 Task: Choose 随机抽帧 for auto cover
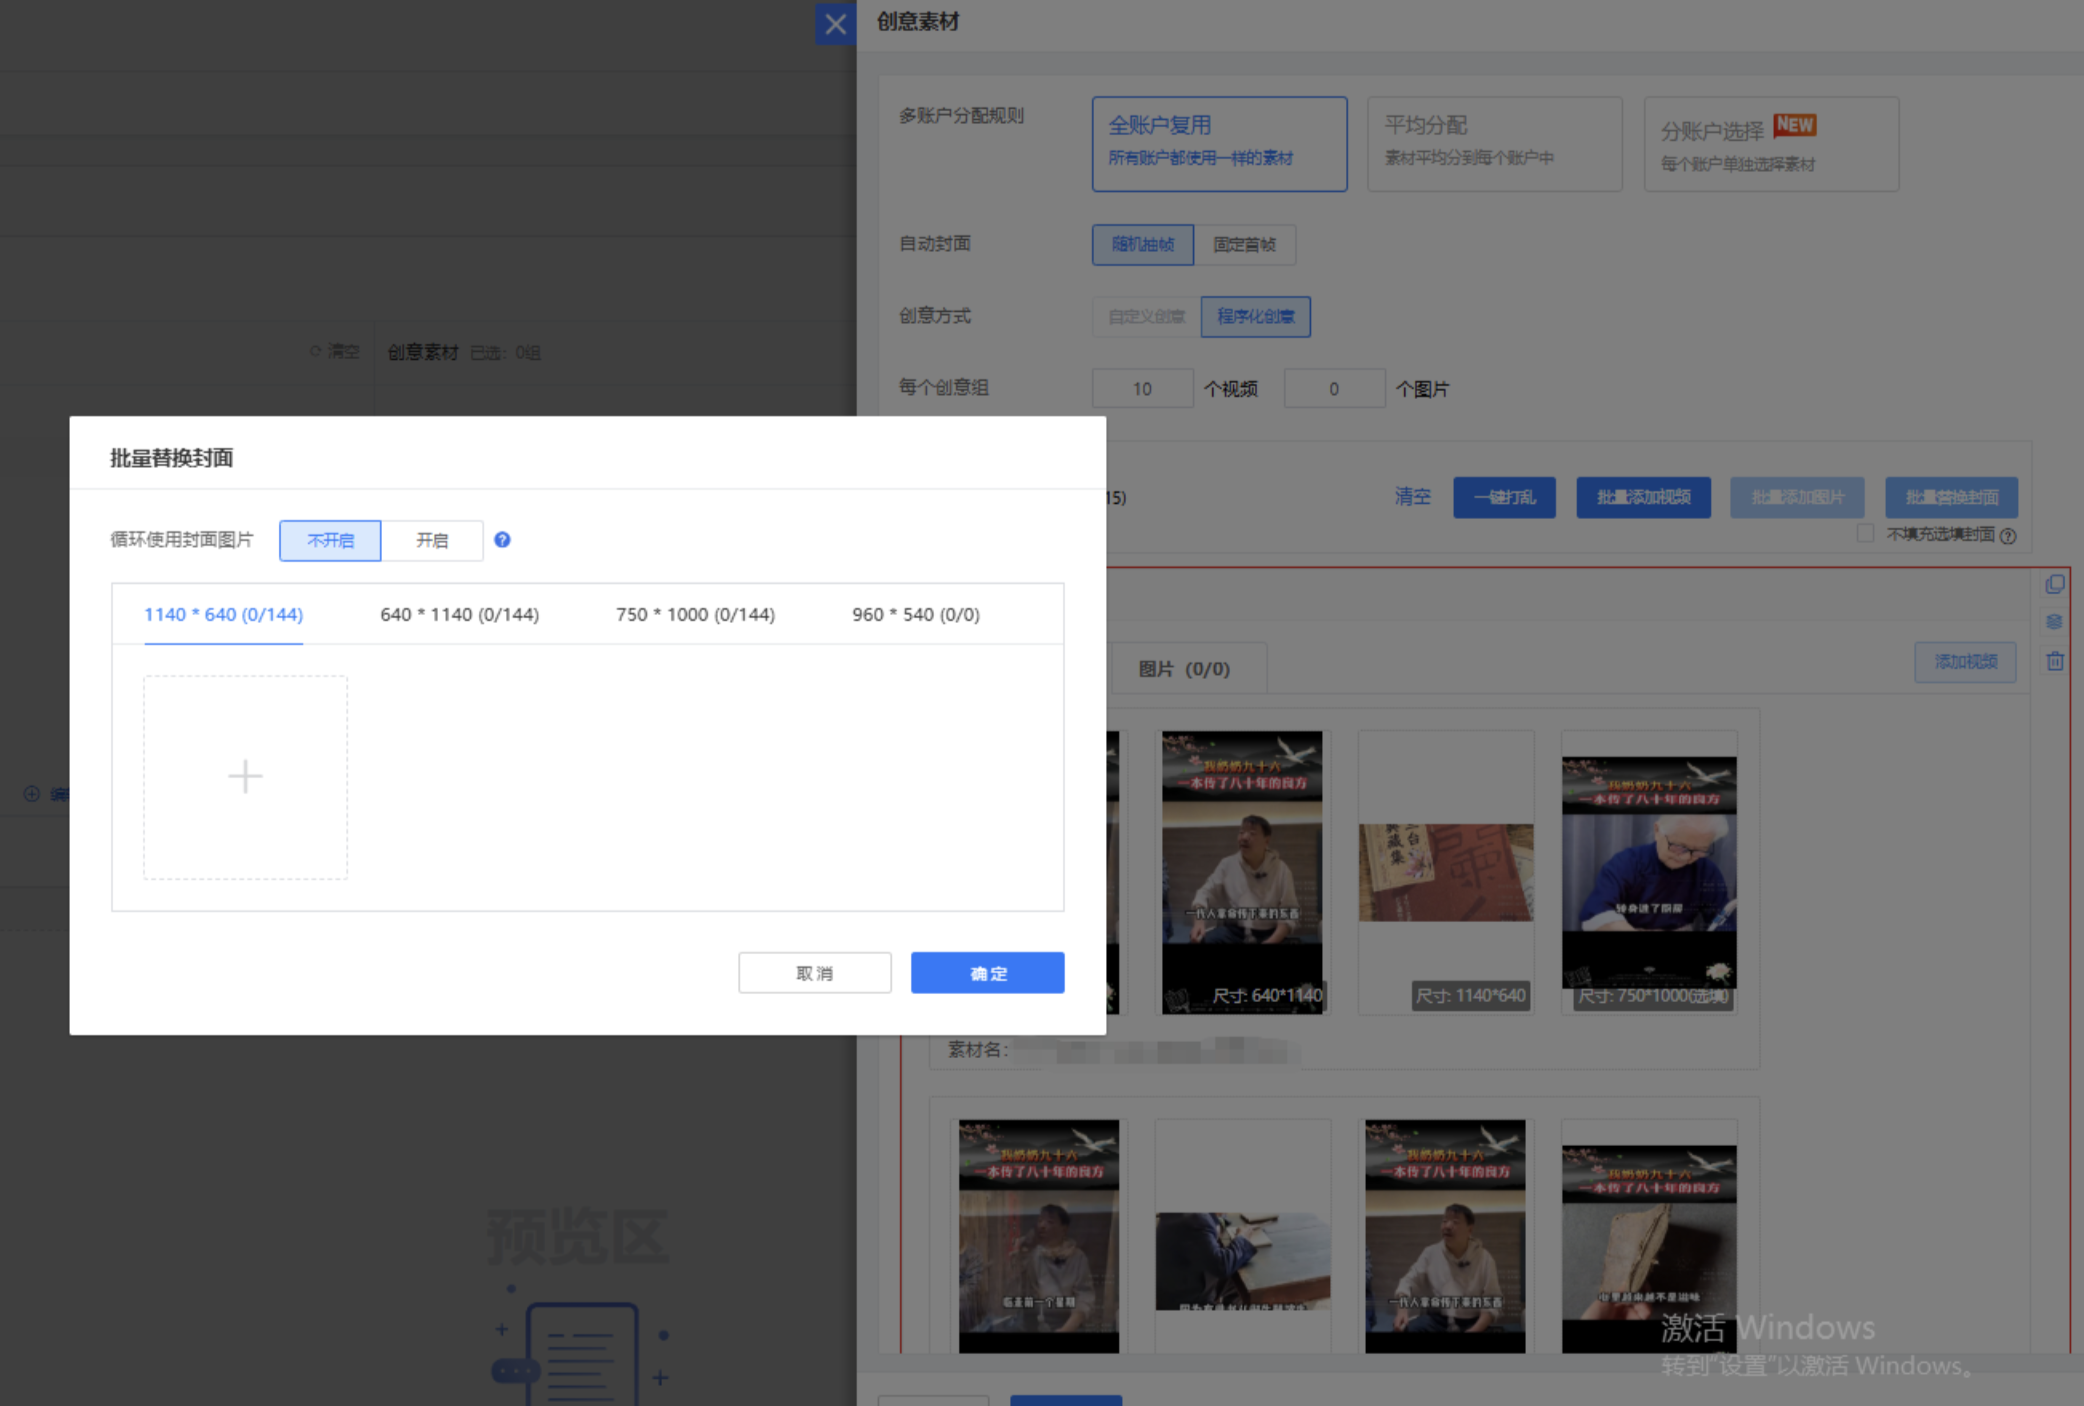(x=1143, y=245)
